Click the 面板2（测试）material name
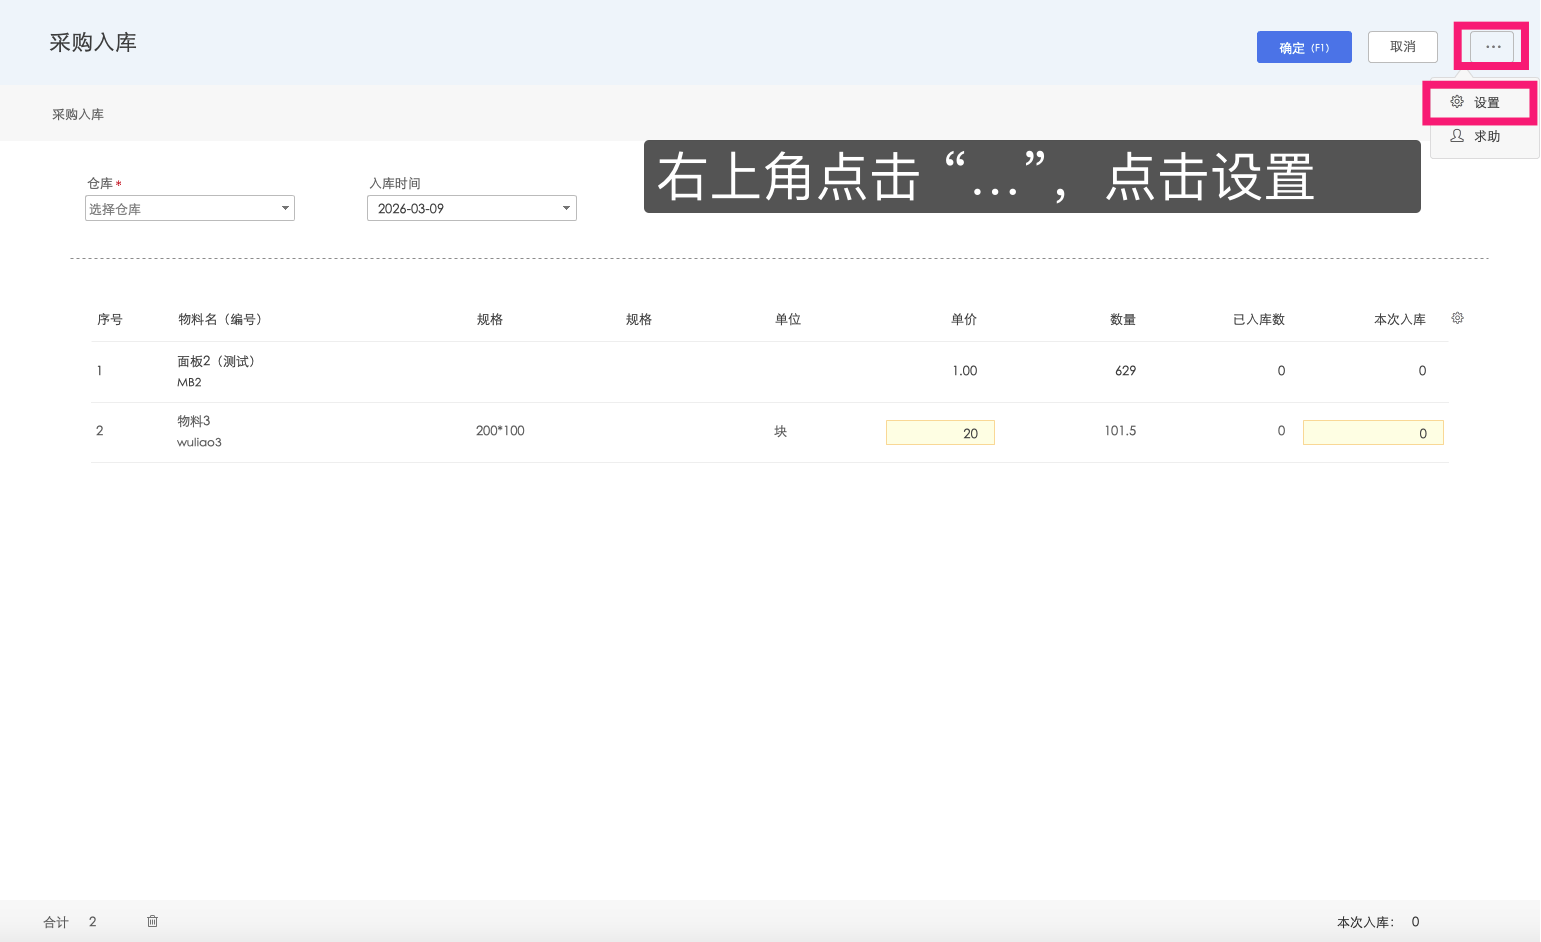The width and height of the screenshot is (1541, 942). [x=216, y=361]
